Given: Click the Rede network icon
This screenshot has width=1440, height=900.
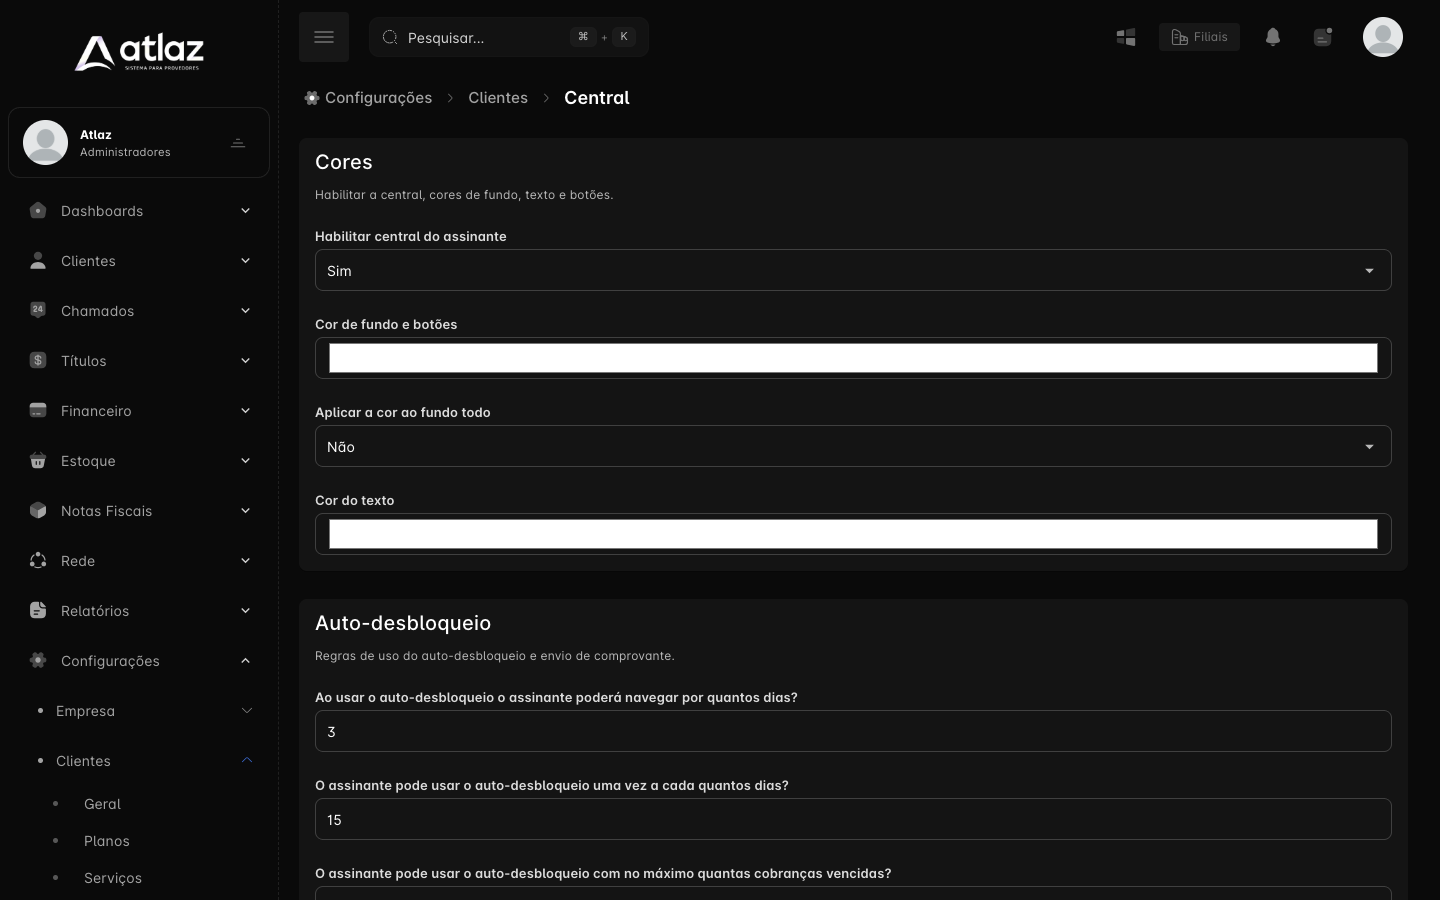Looking at the screenshot, I should click(x=38, y=561).
